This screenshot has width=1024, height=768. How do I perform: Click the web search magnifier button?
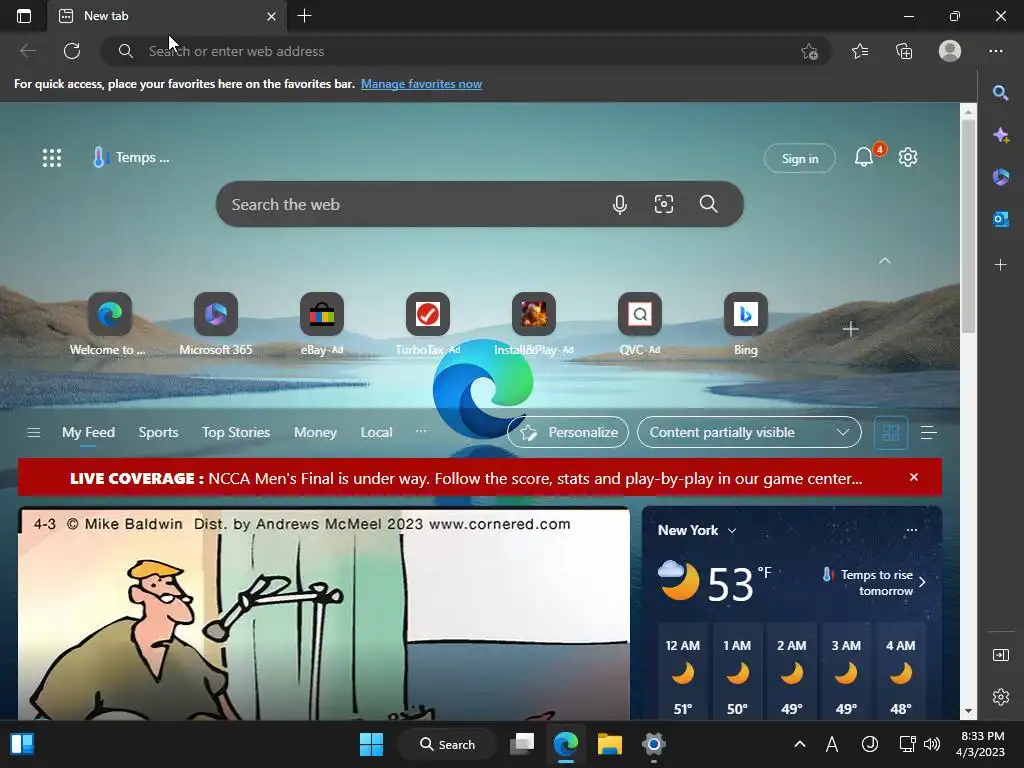click(709, 204)
